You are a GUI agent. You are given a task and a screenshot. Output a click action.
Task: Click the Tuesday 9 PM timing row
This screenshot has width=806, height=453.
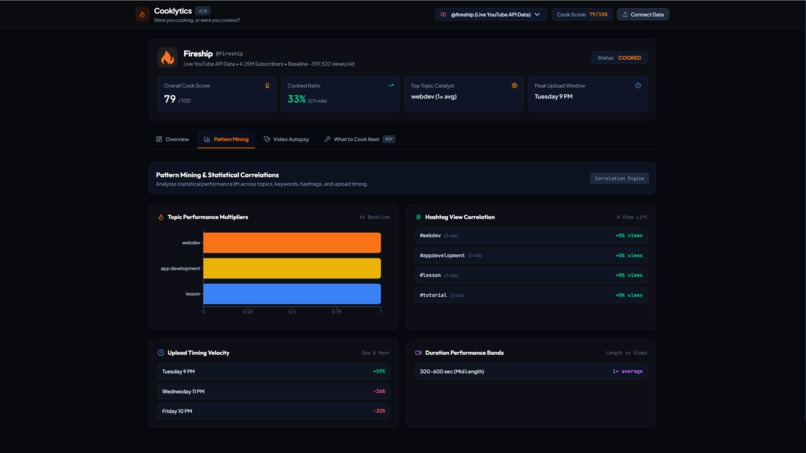273,371
